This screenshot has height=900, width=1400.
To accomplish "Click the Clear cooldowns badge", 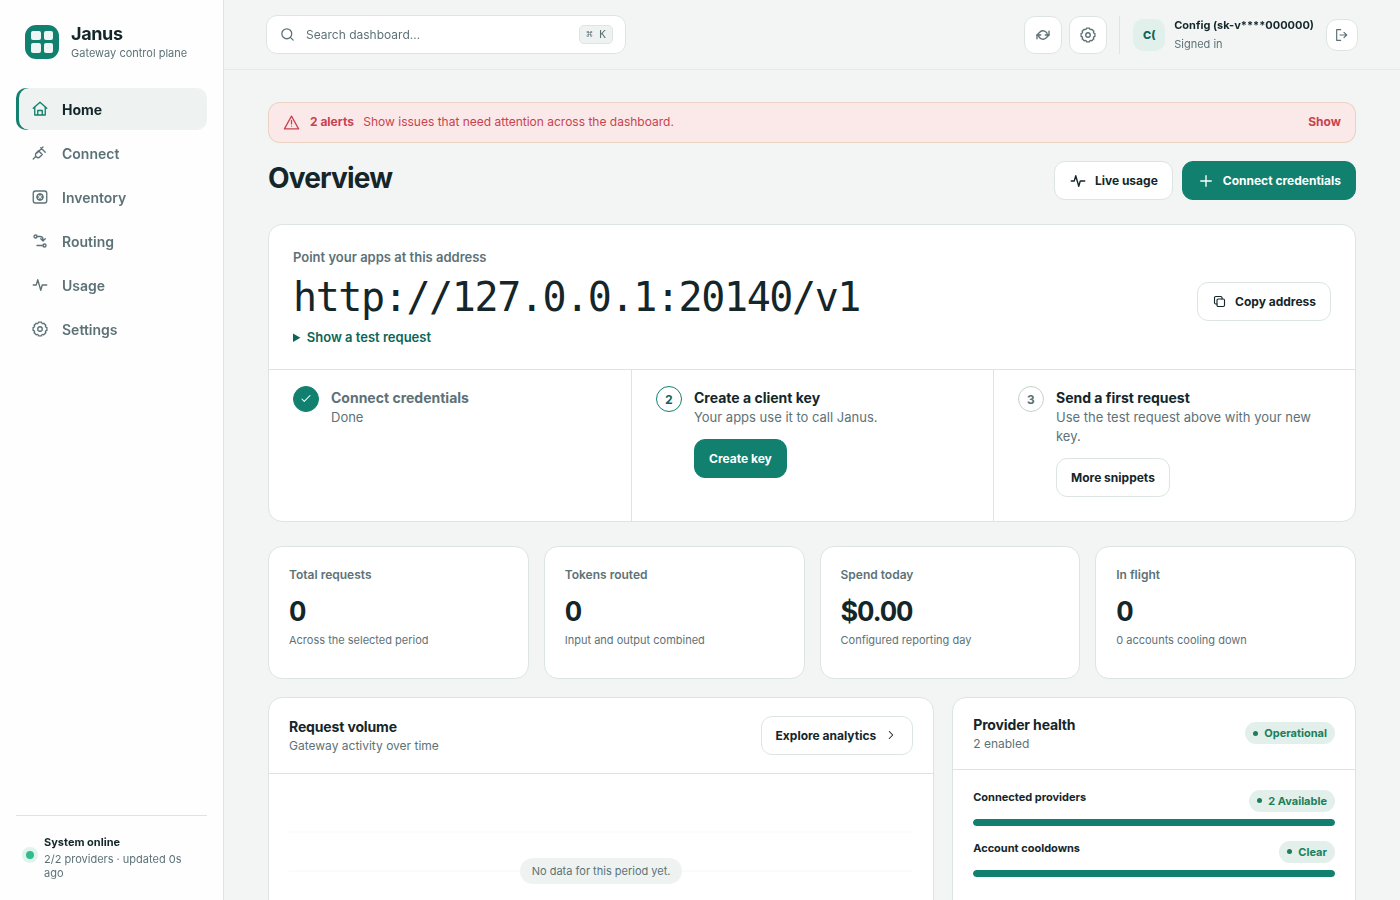I will 1307,852.
